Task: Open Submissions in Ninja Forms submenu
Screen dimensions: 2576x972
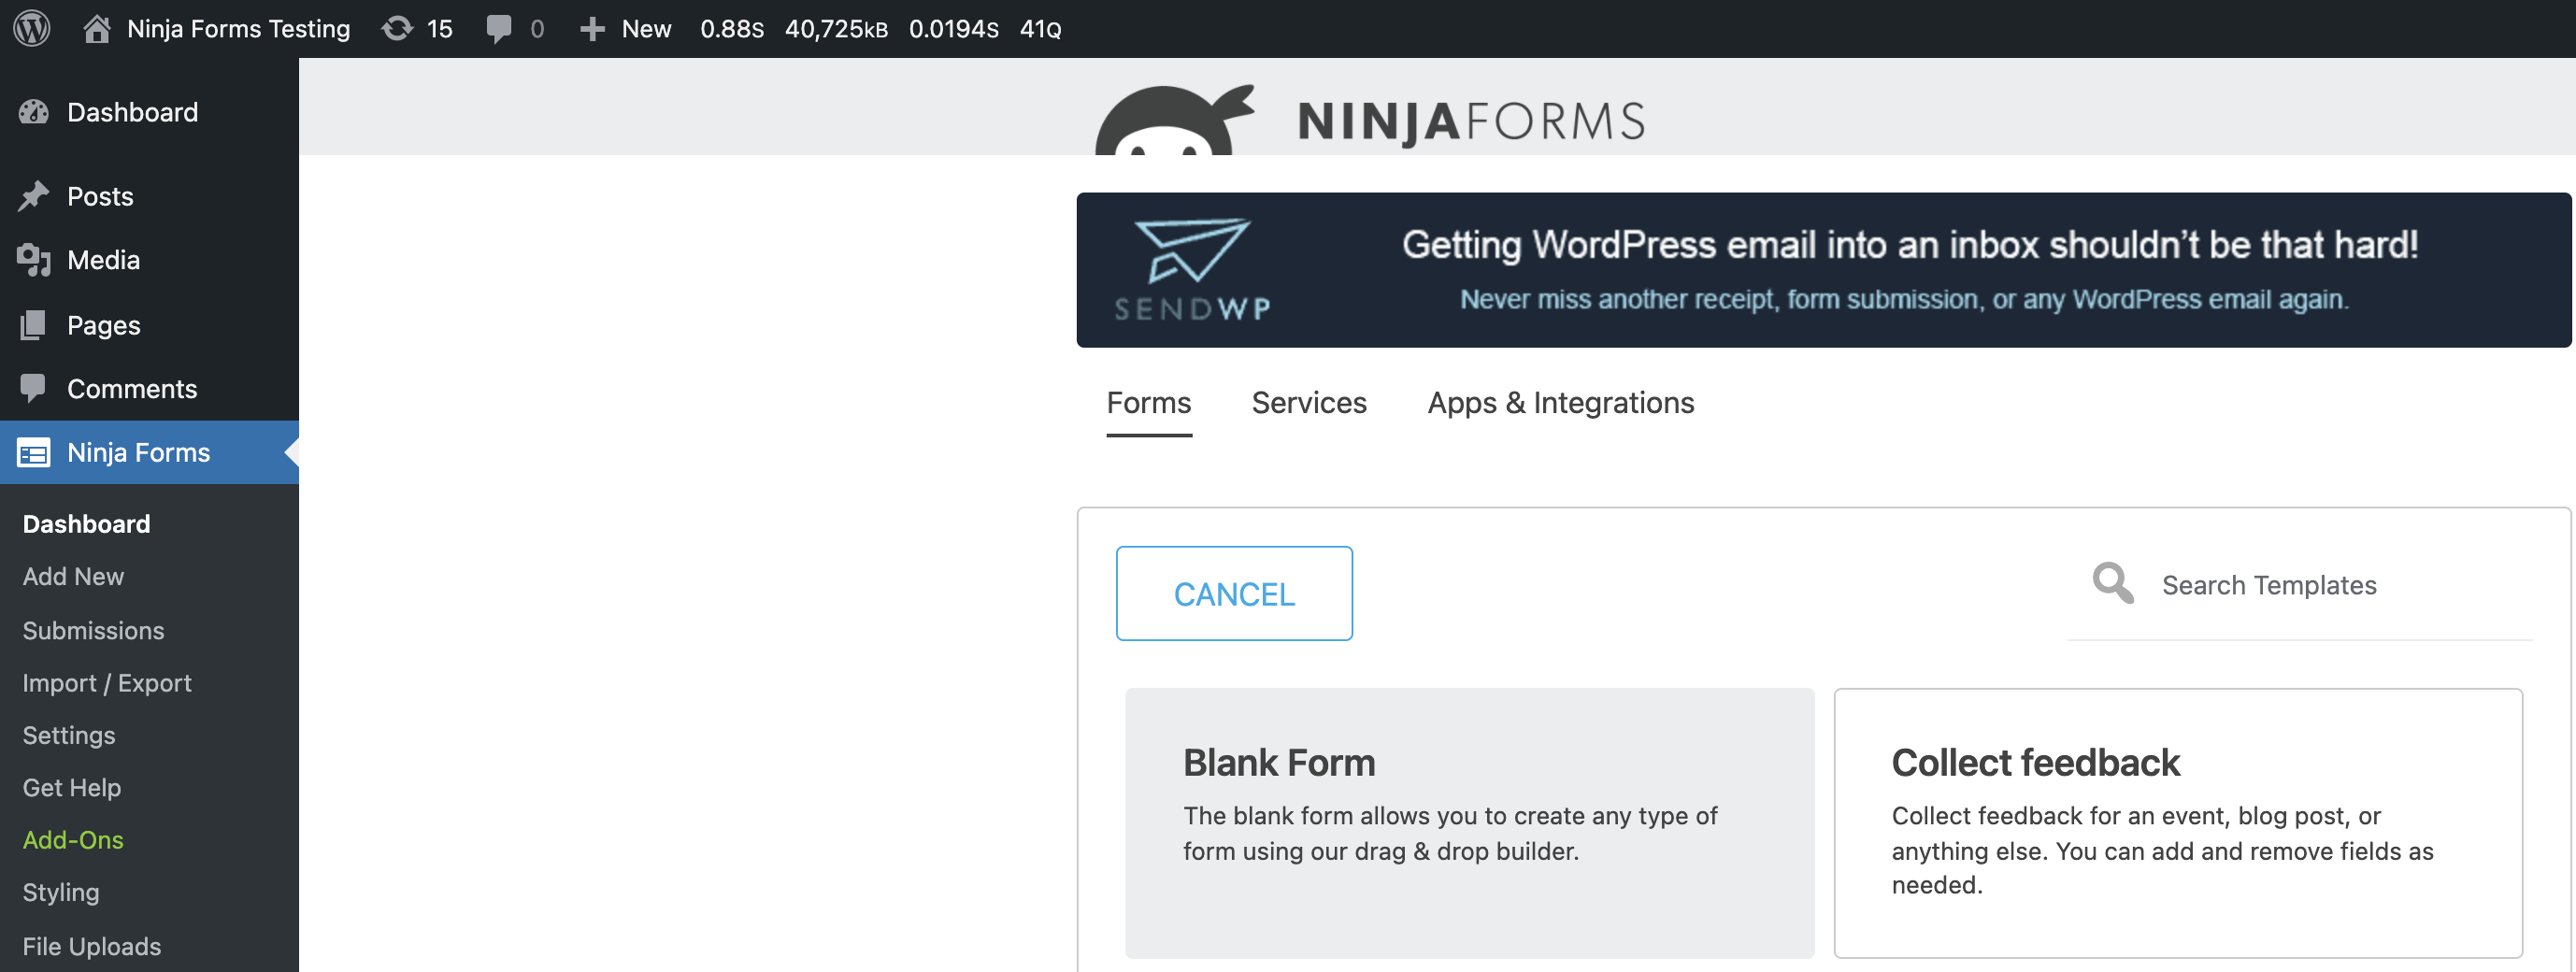Action: [93, 631]
